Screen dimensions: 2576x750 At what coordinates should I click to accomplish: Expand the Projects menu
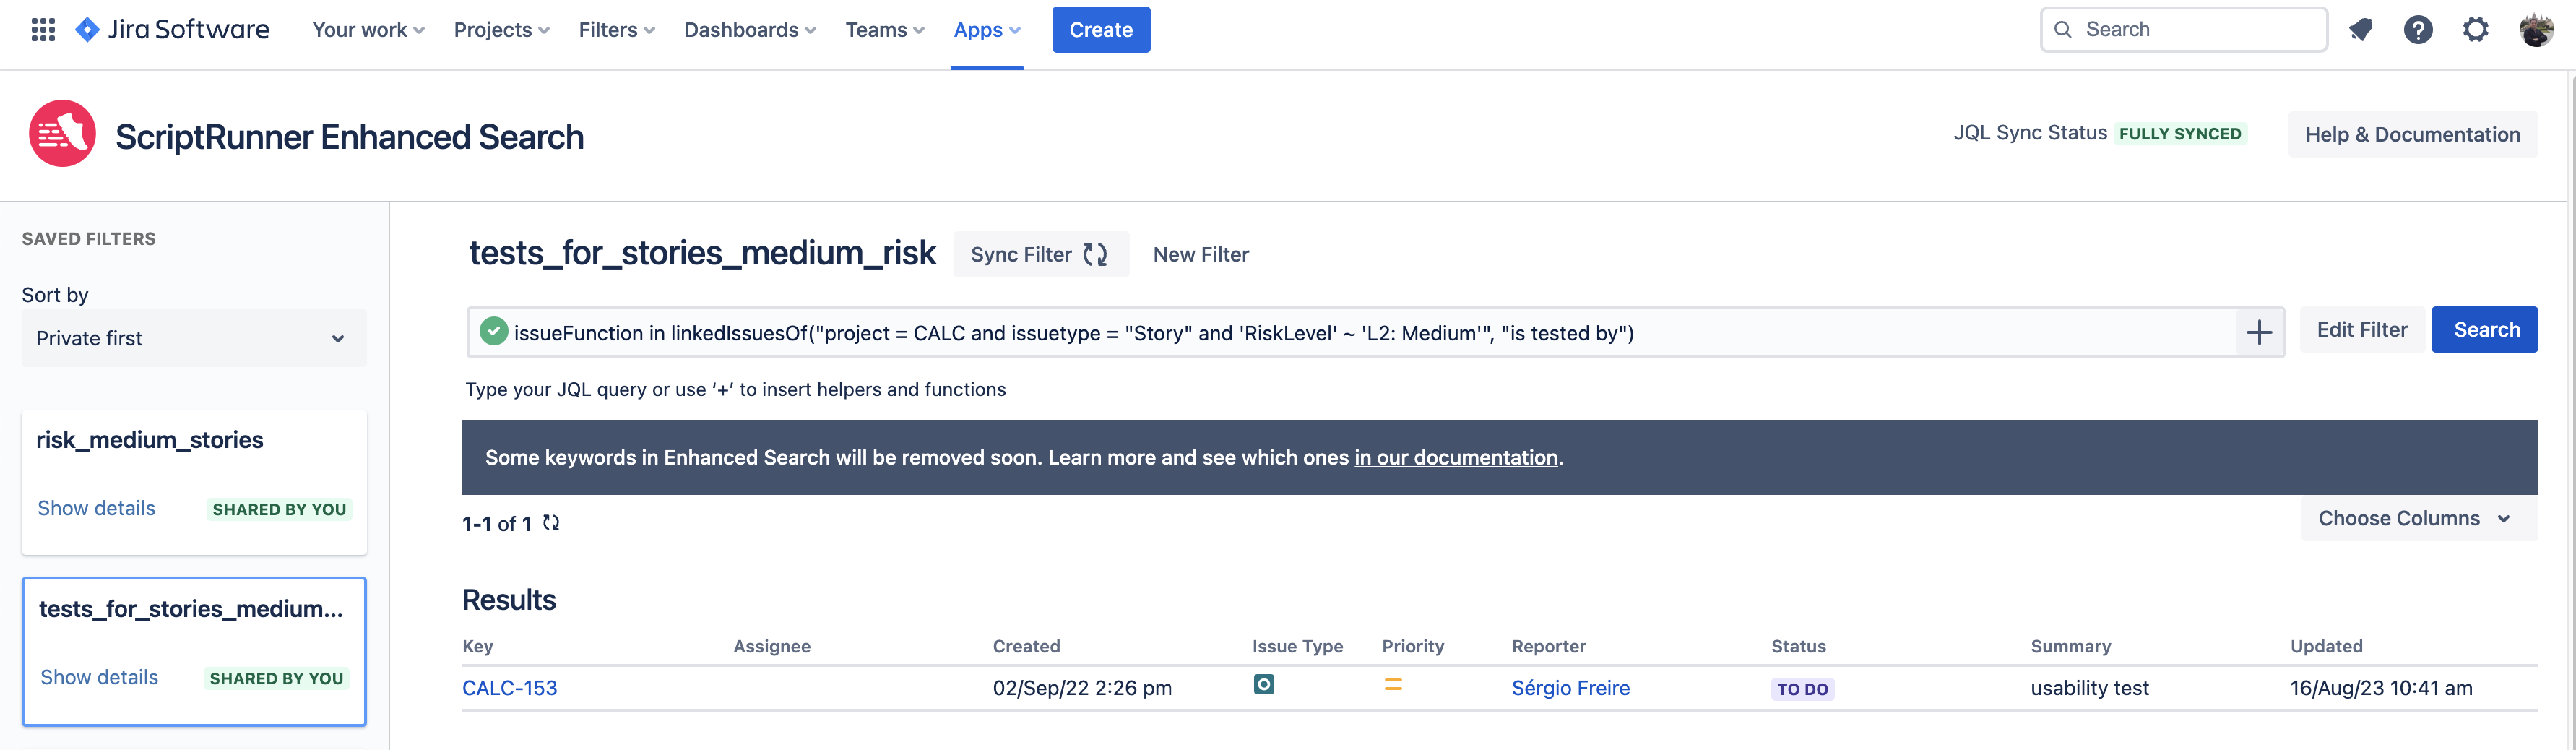tap(502, 30)
